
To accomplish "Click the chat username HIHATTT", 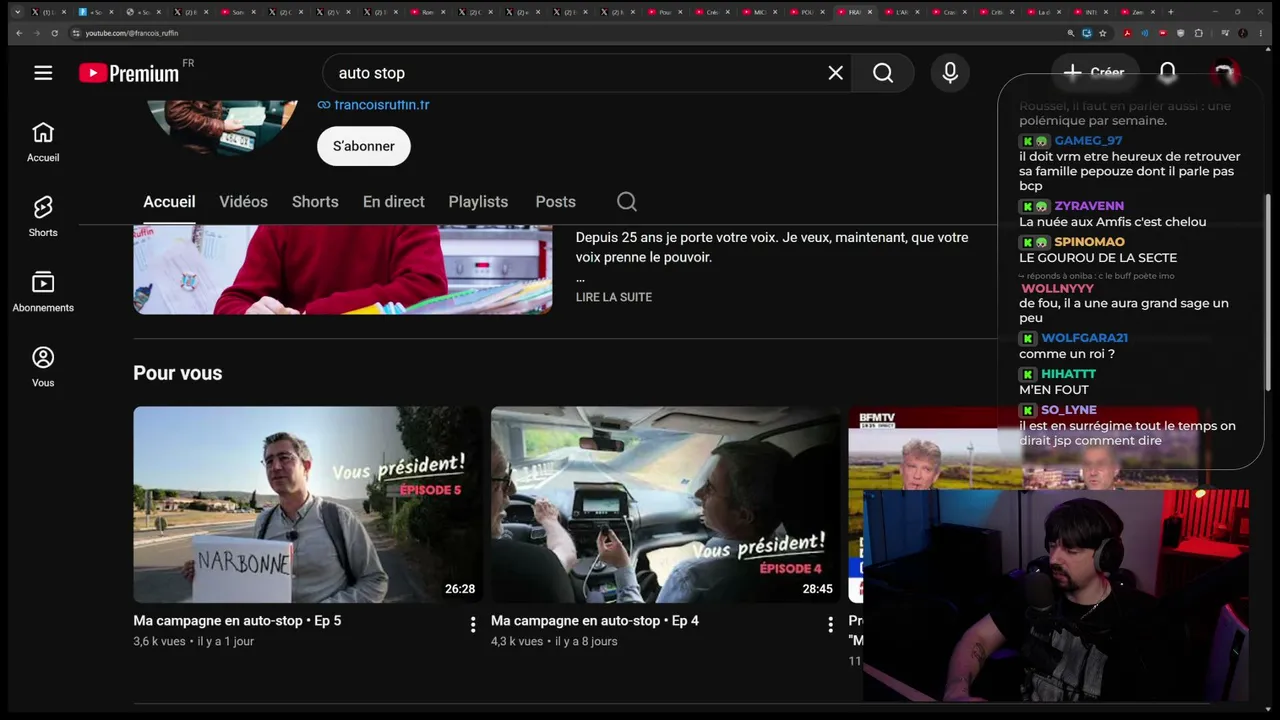I will [x=1068, y=374].
